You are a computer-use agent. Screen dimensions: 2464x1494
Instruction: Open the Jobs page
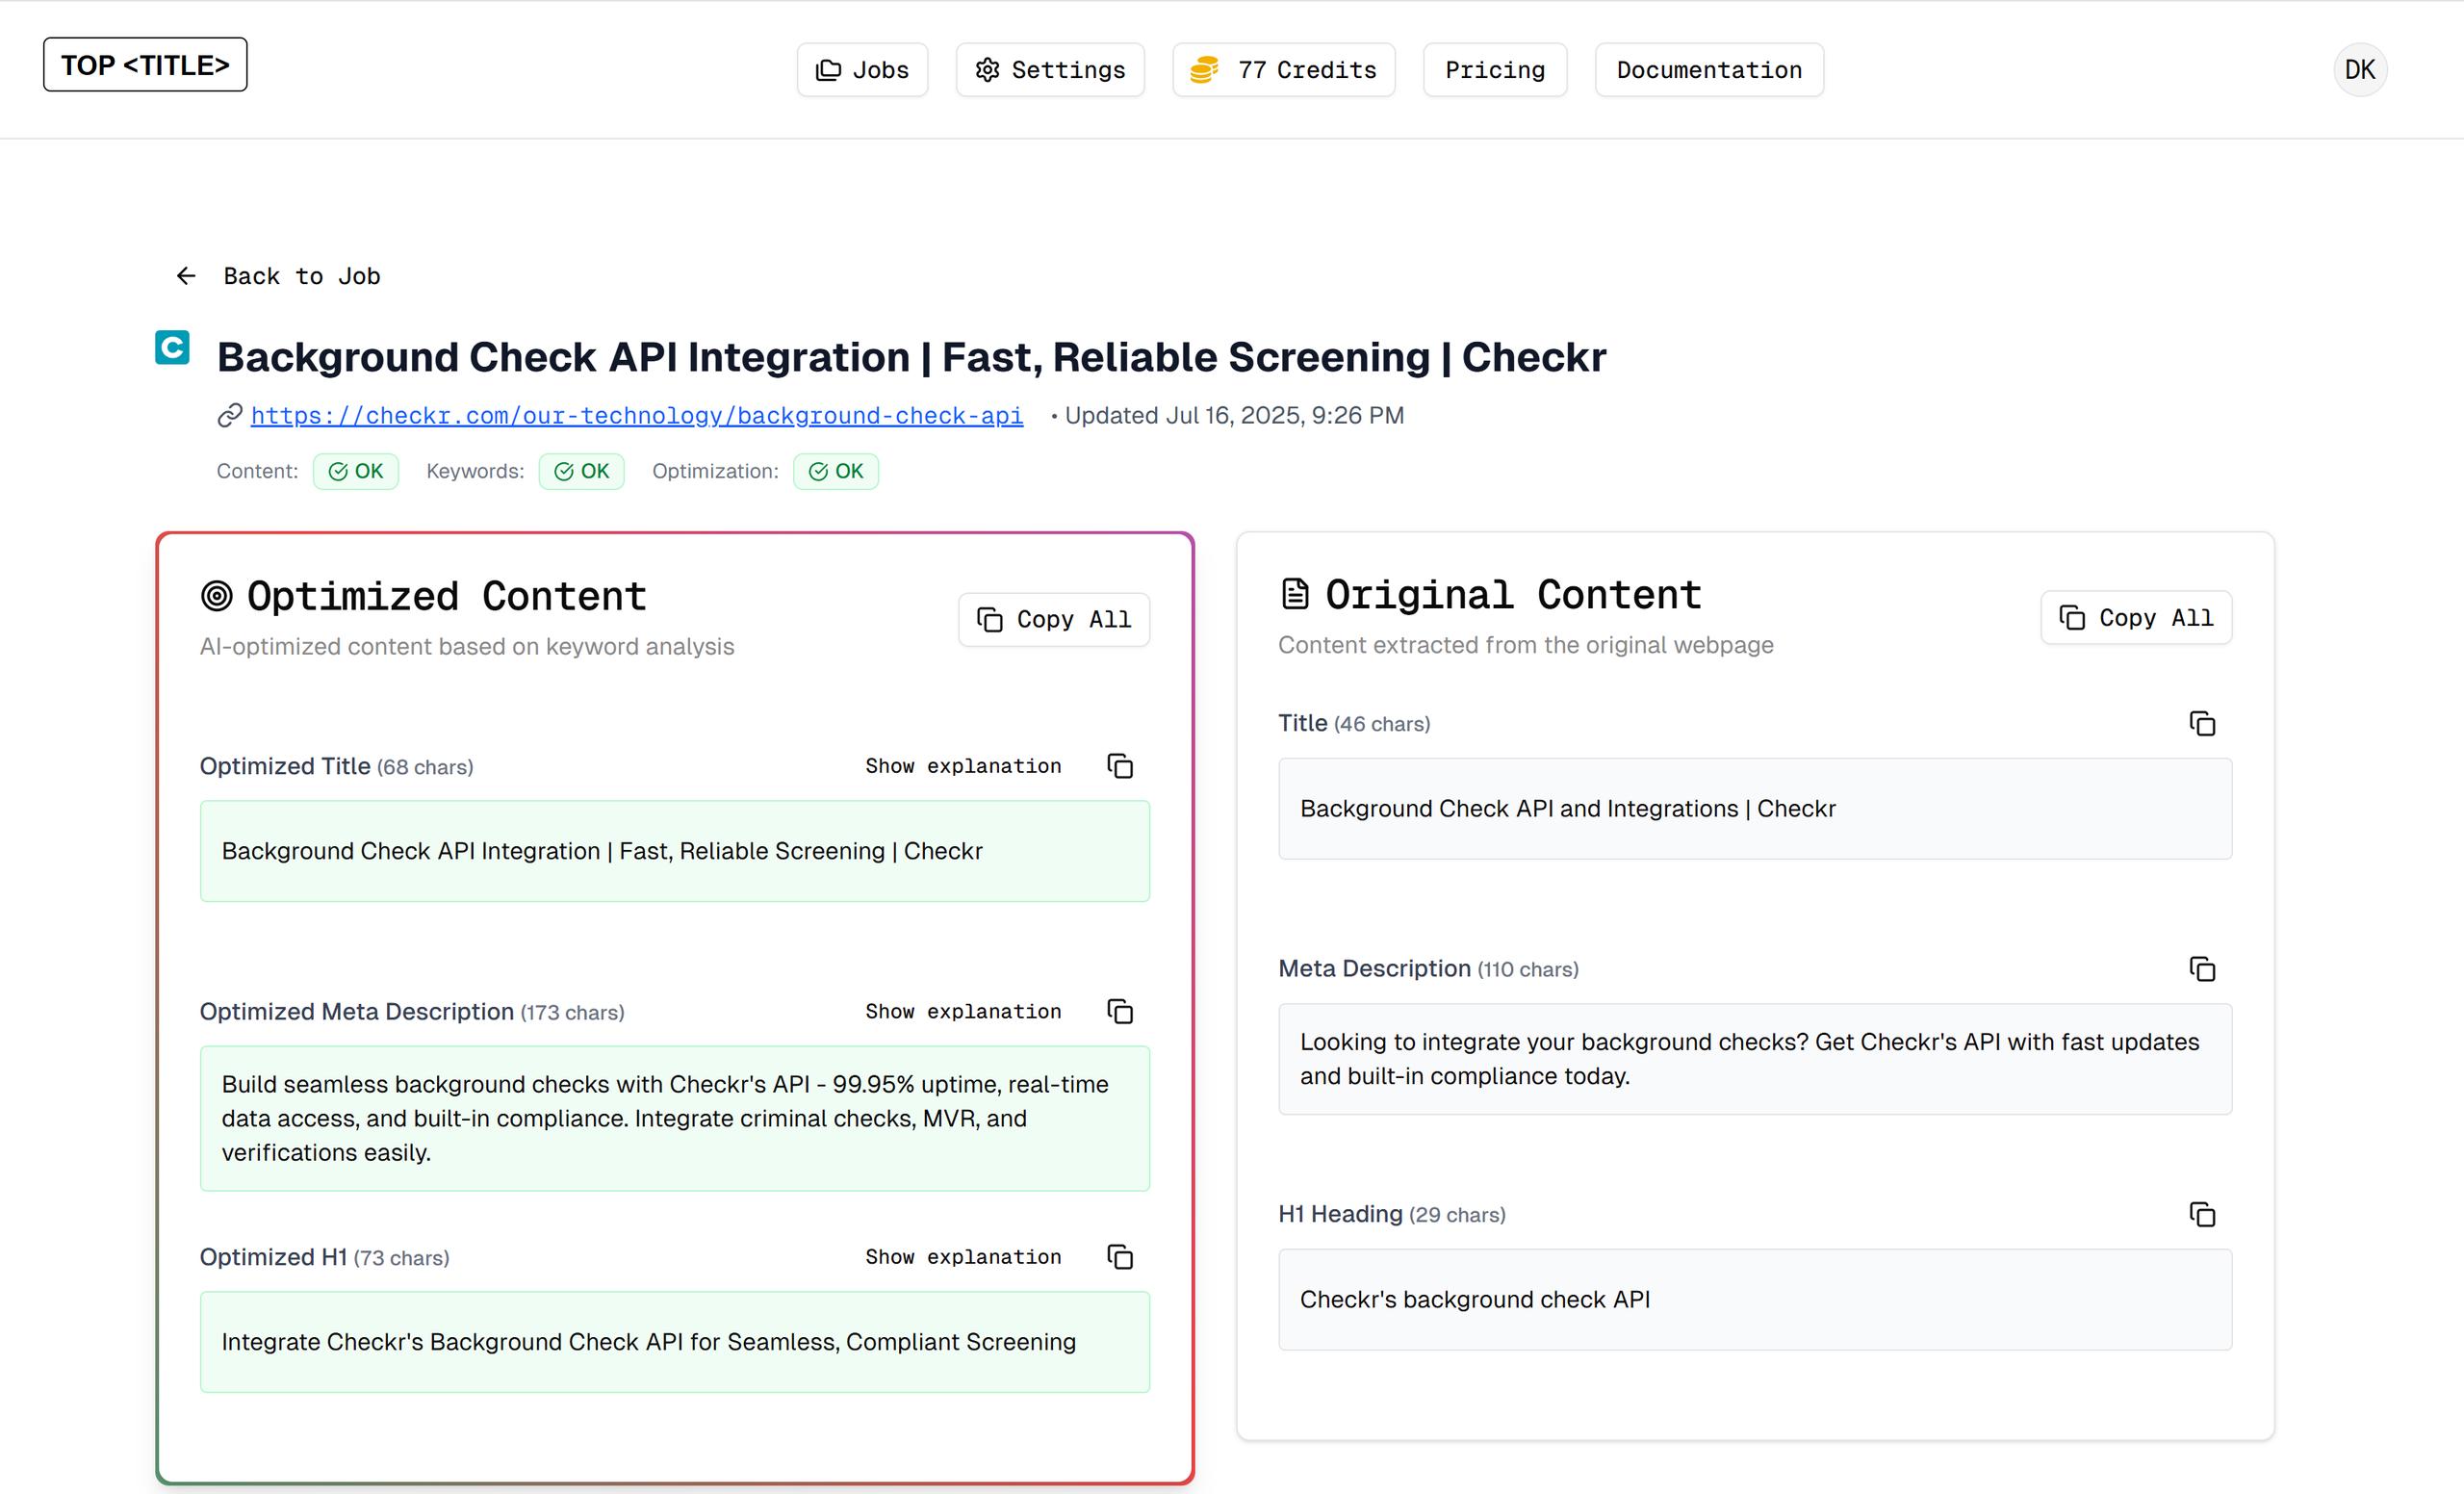pos(862,70)
